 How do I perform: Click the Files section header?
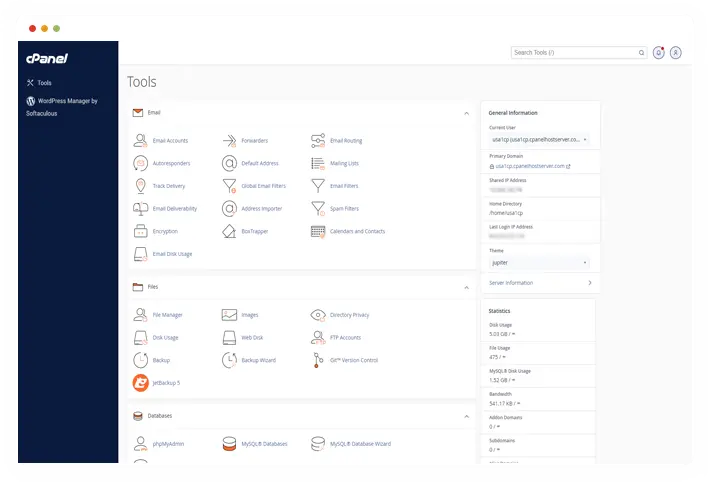tap(302, 287)
